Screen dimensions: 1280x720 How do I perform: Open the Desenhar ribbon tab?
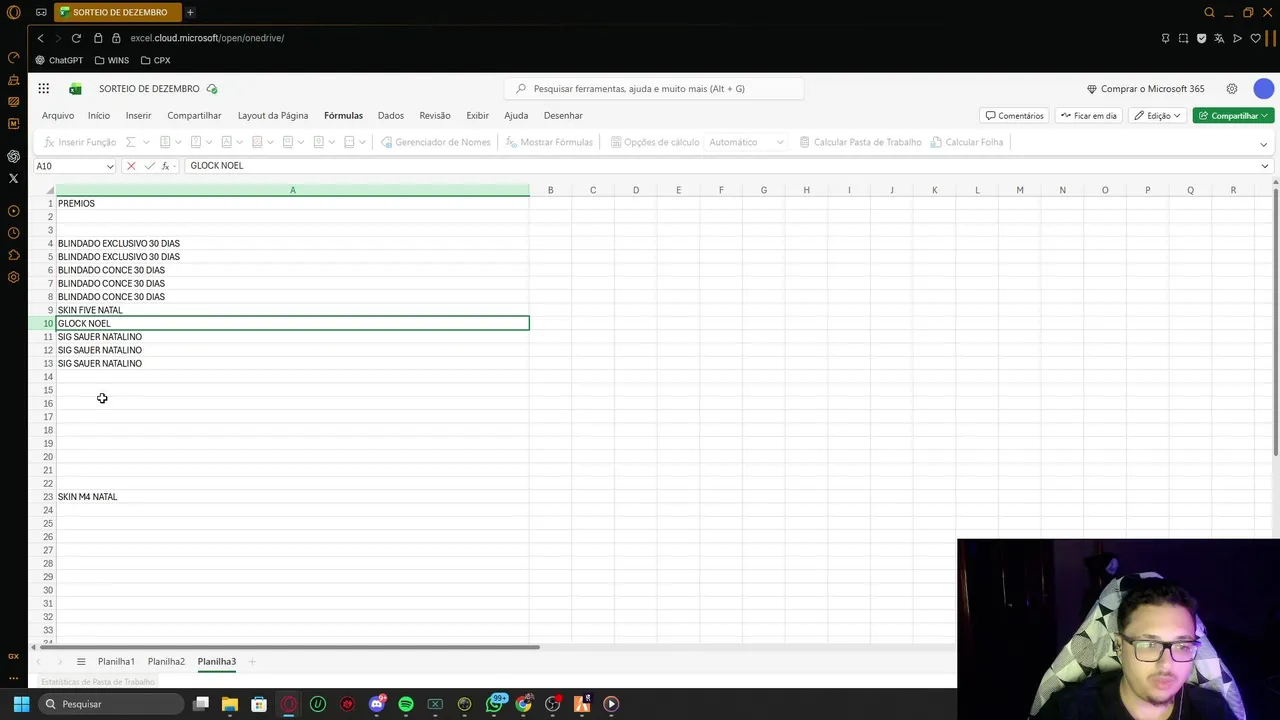(x=563, y=116)
